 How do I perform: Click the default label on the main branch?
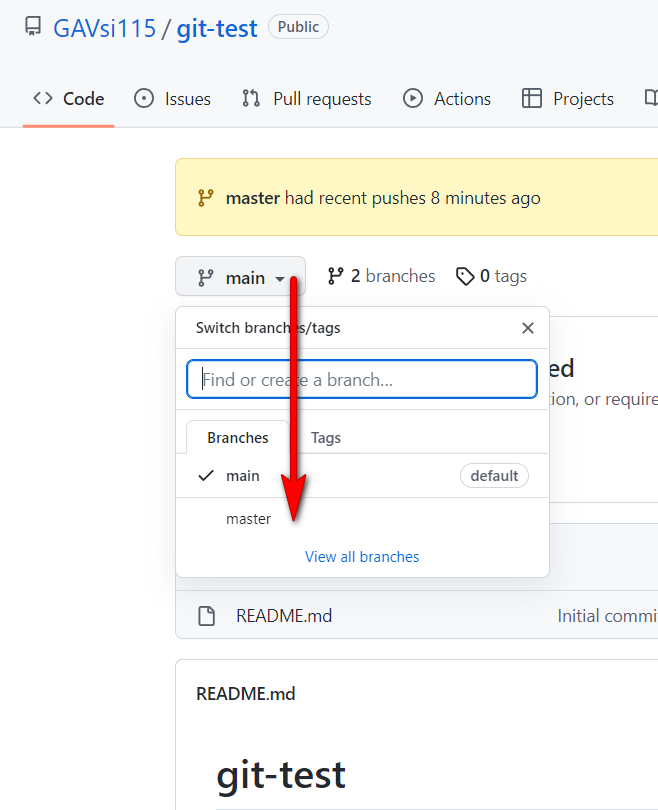(x=494, y=476)
